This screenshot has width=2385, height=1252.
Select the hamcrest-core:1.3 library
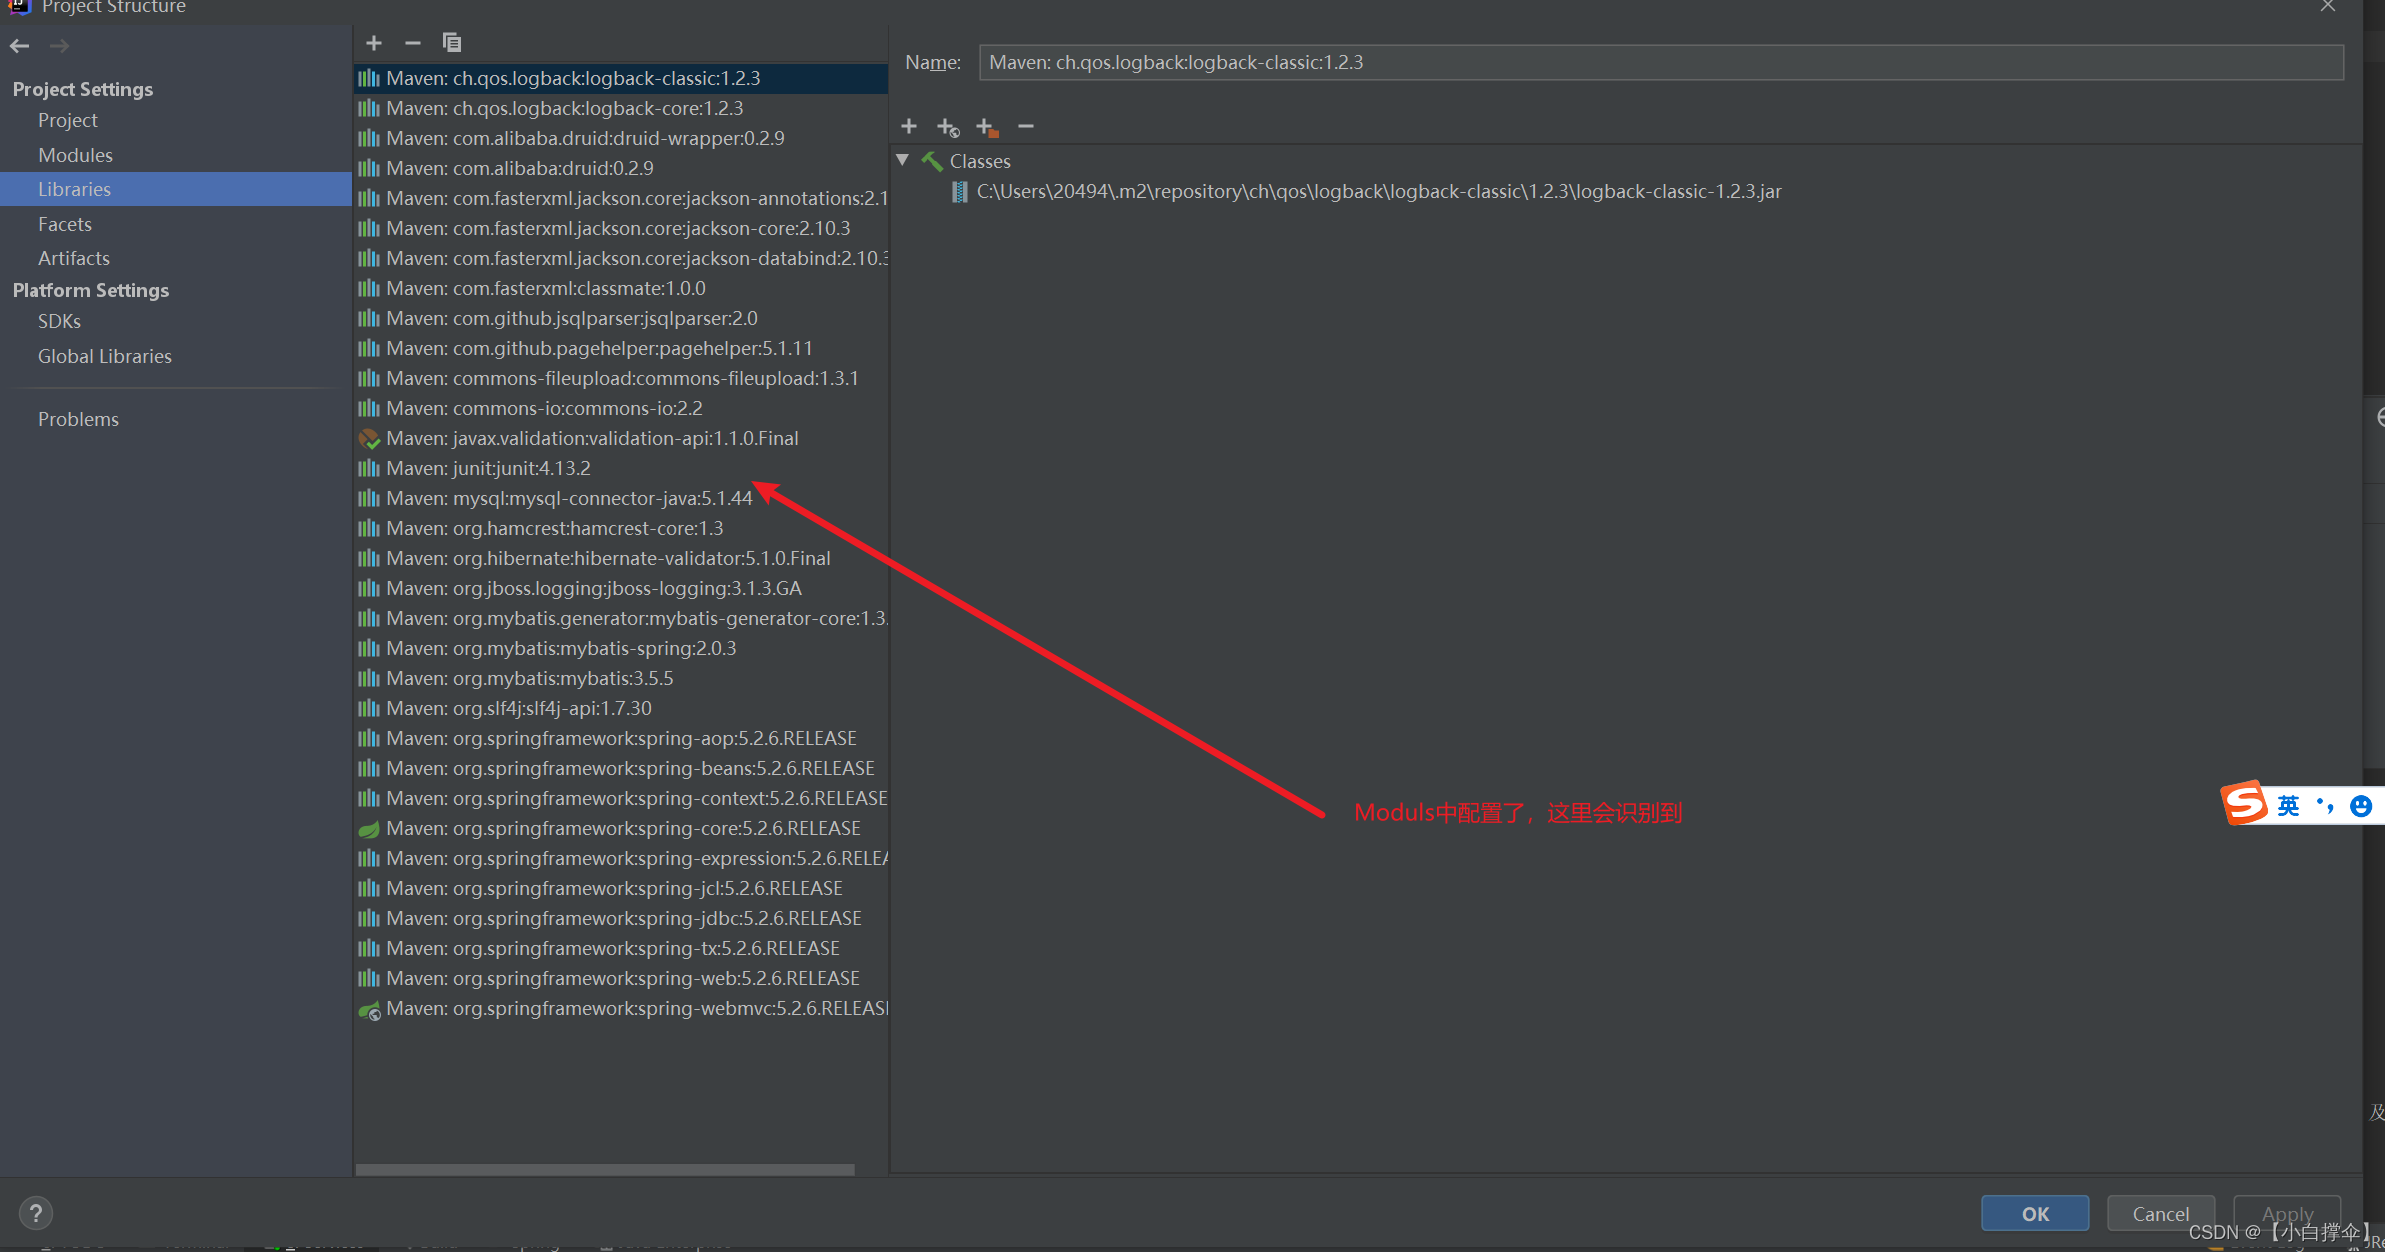620,528
